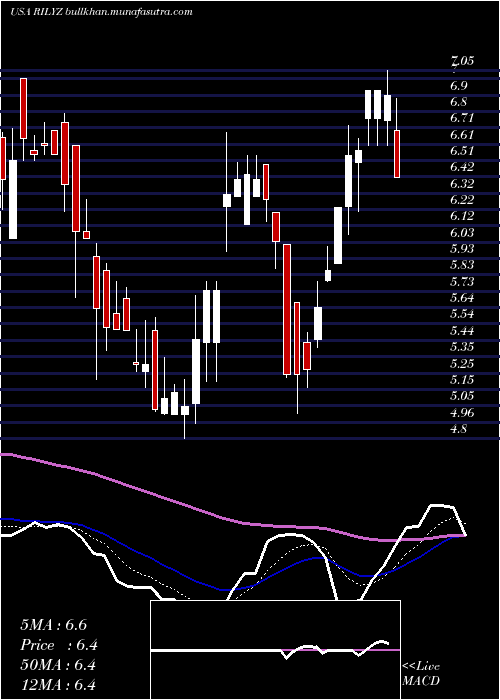The height and width of the screenshot is (700, 500).
Task: Click the 5MA : 6.6 readout
Action: click(x=56, y=625)
